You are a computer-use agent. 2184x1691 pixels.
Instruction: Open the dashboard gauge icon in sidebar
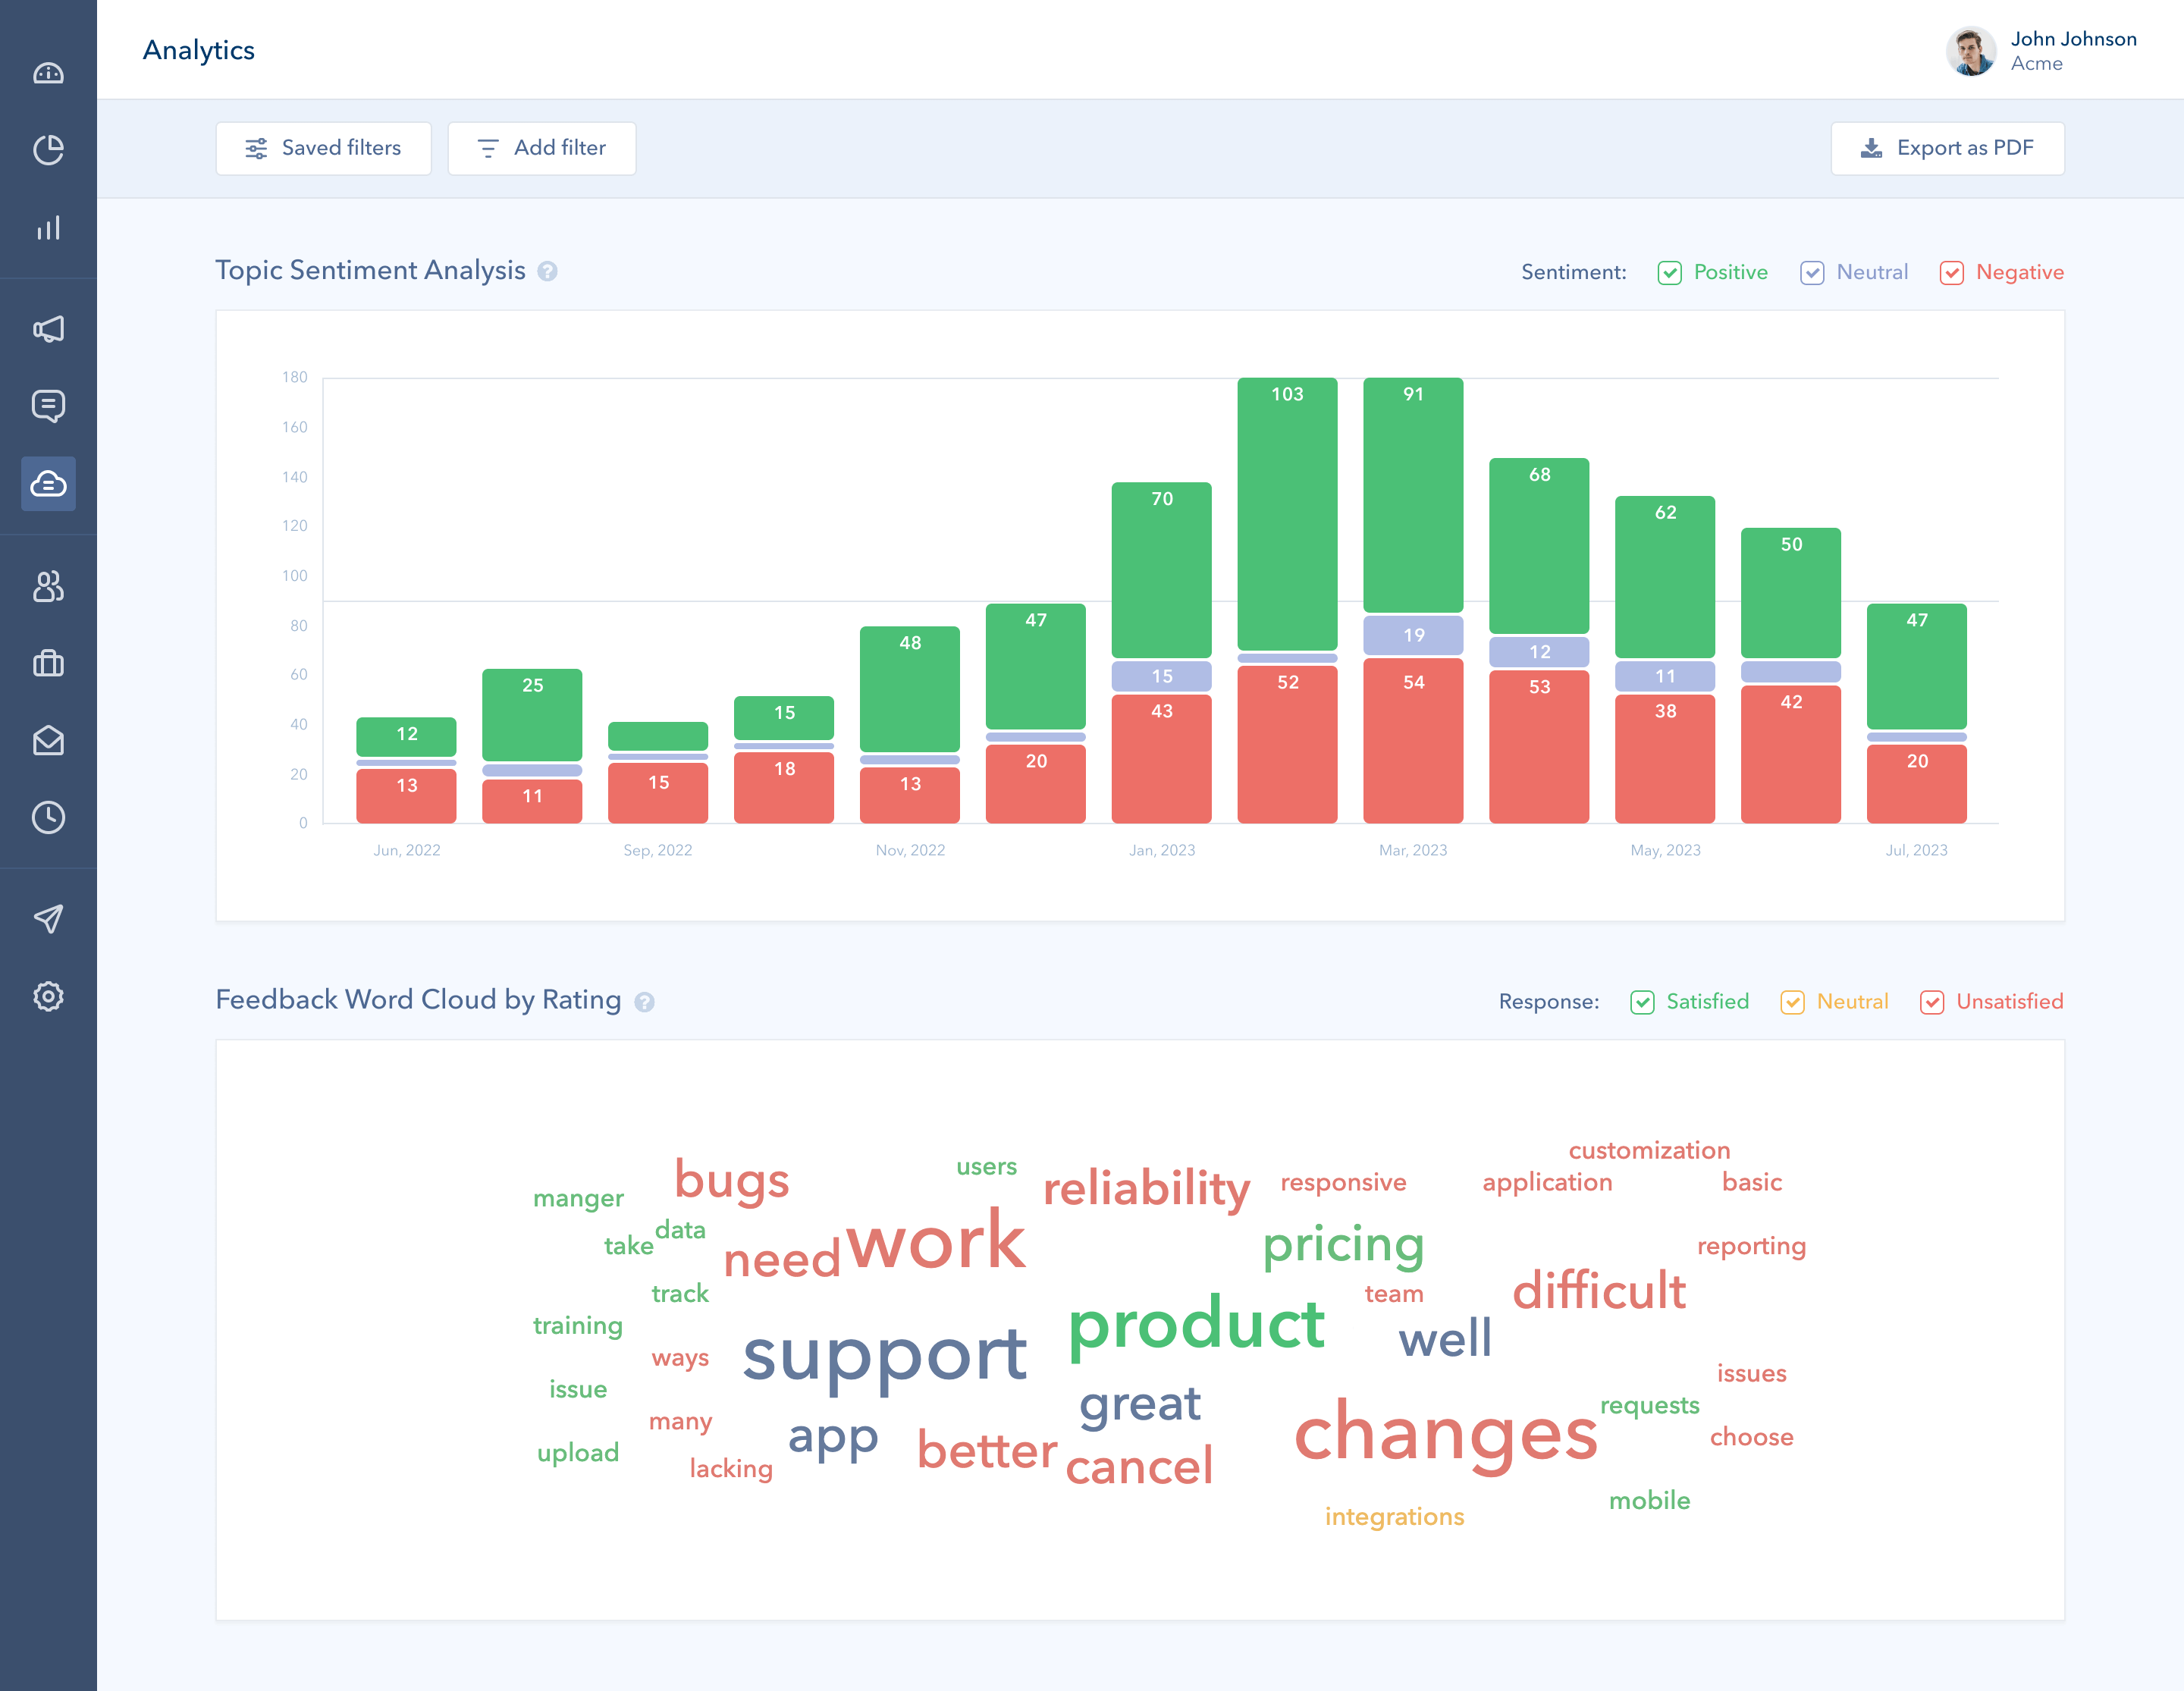(x=48, y=73)
